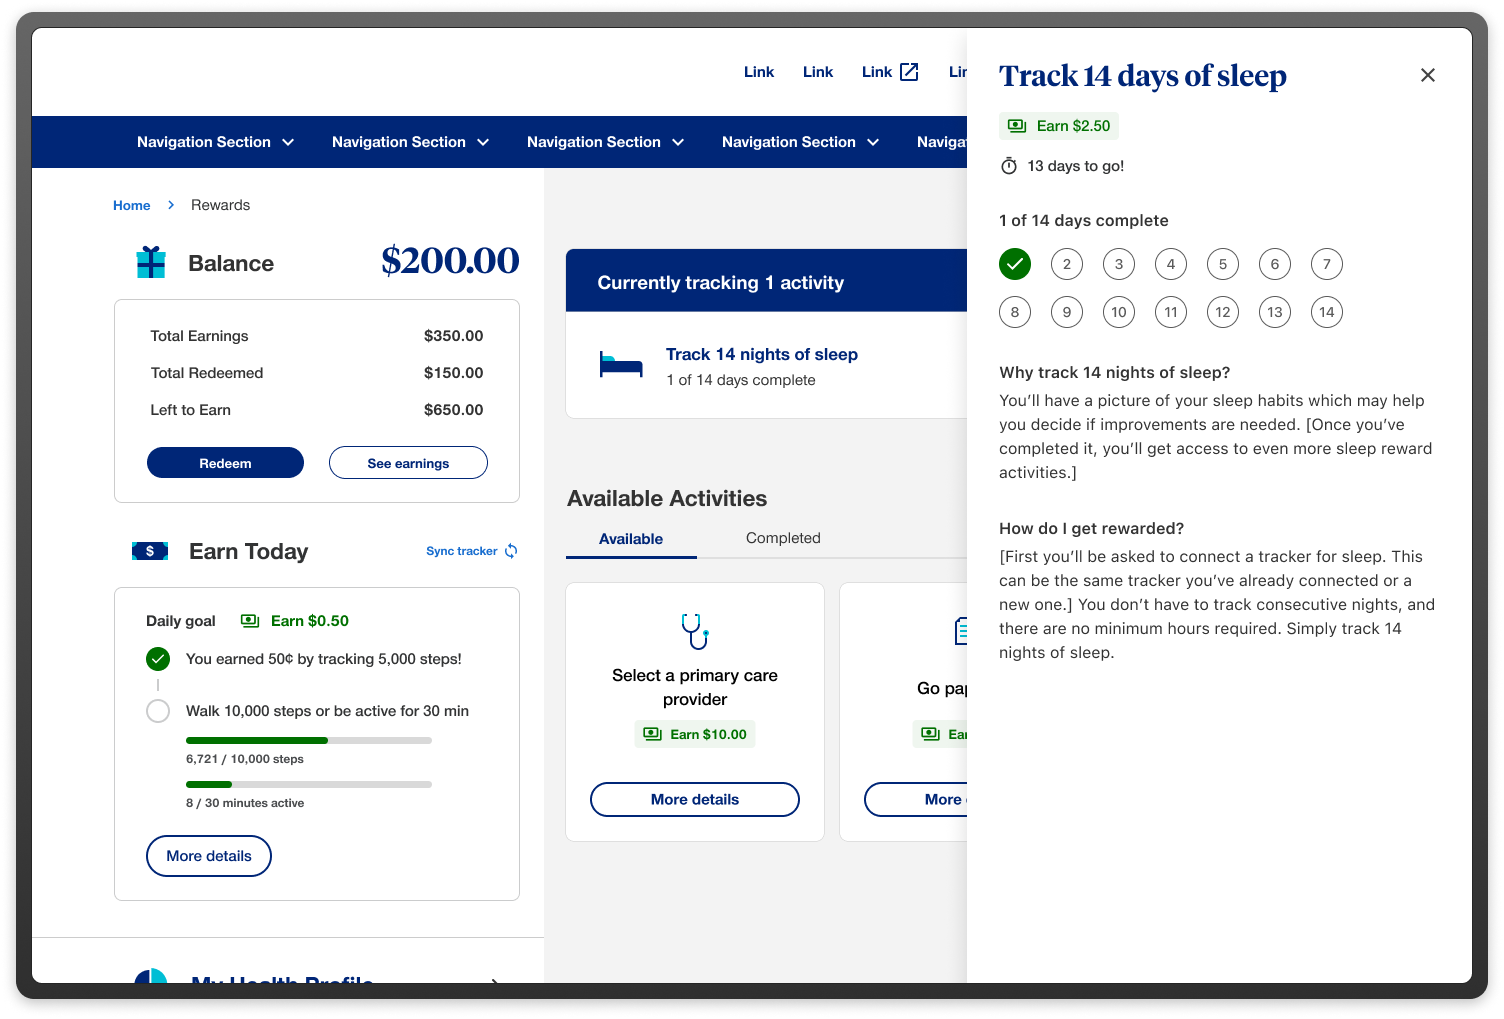Image resolution: width=1504 pixels, height=1019 pixels.
Task: Click the gift icon beside Balance
Action: (150, 262)
